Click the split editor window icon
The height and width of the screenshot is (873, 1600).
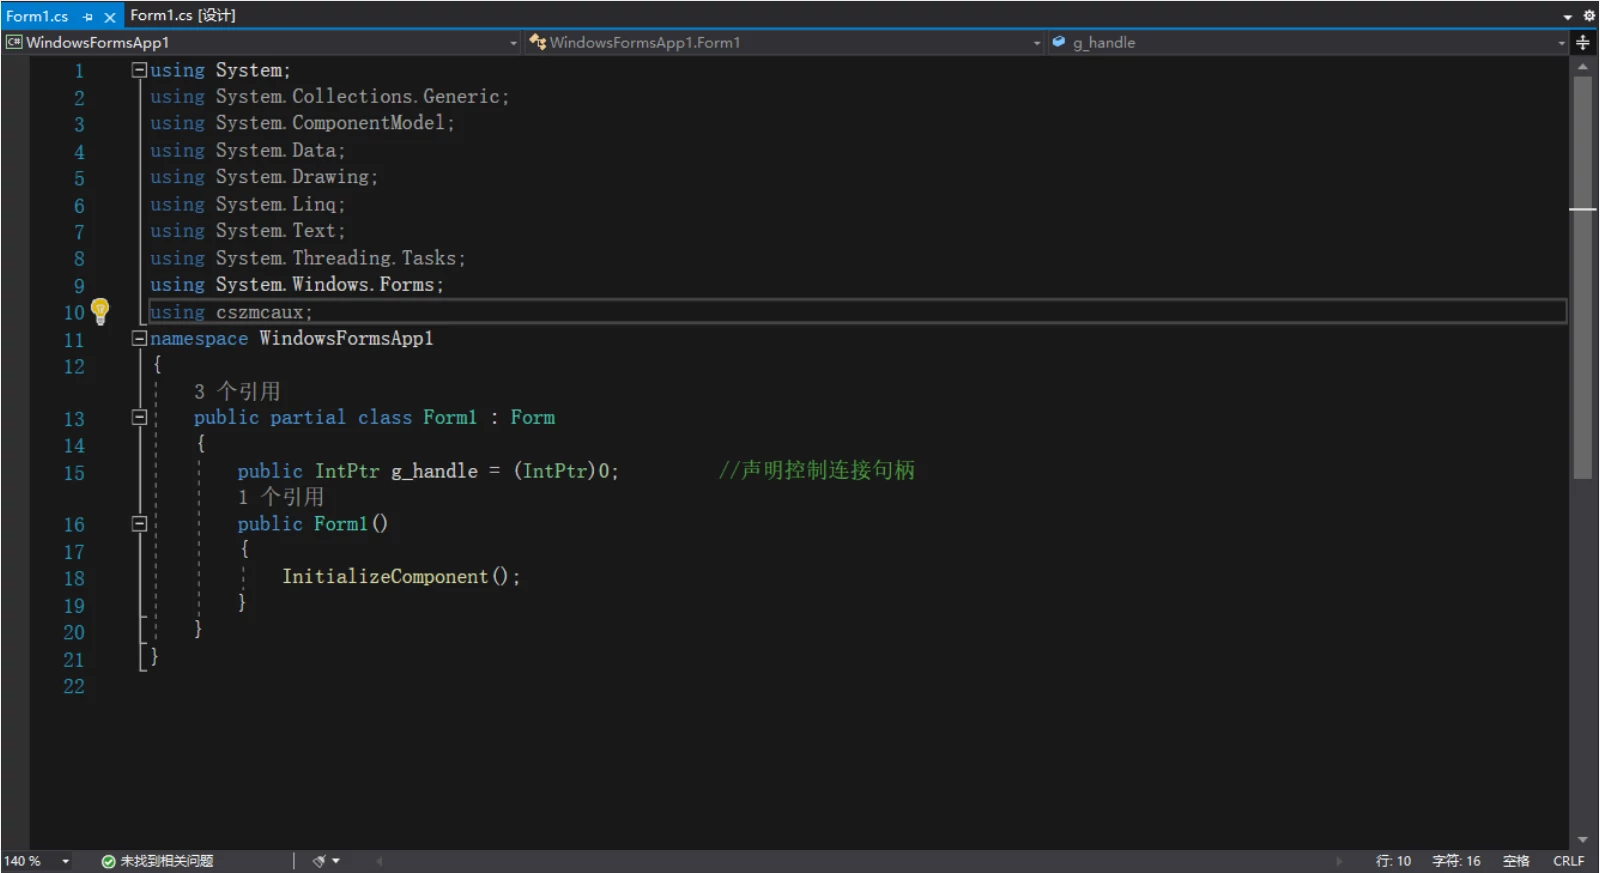pos(1583,42)
